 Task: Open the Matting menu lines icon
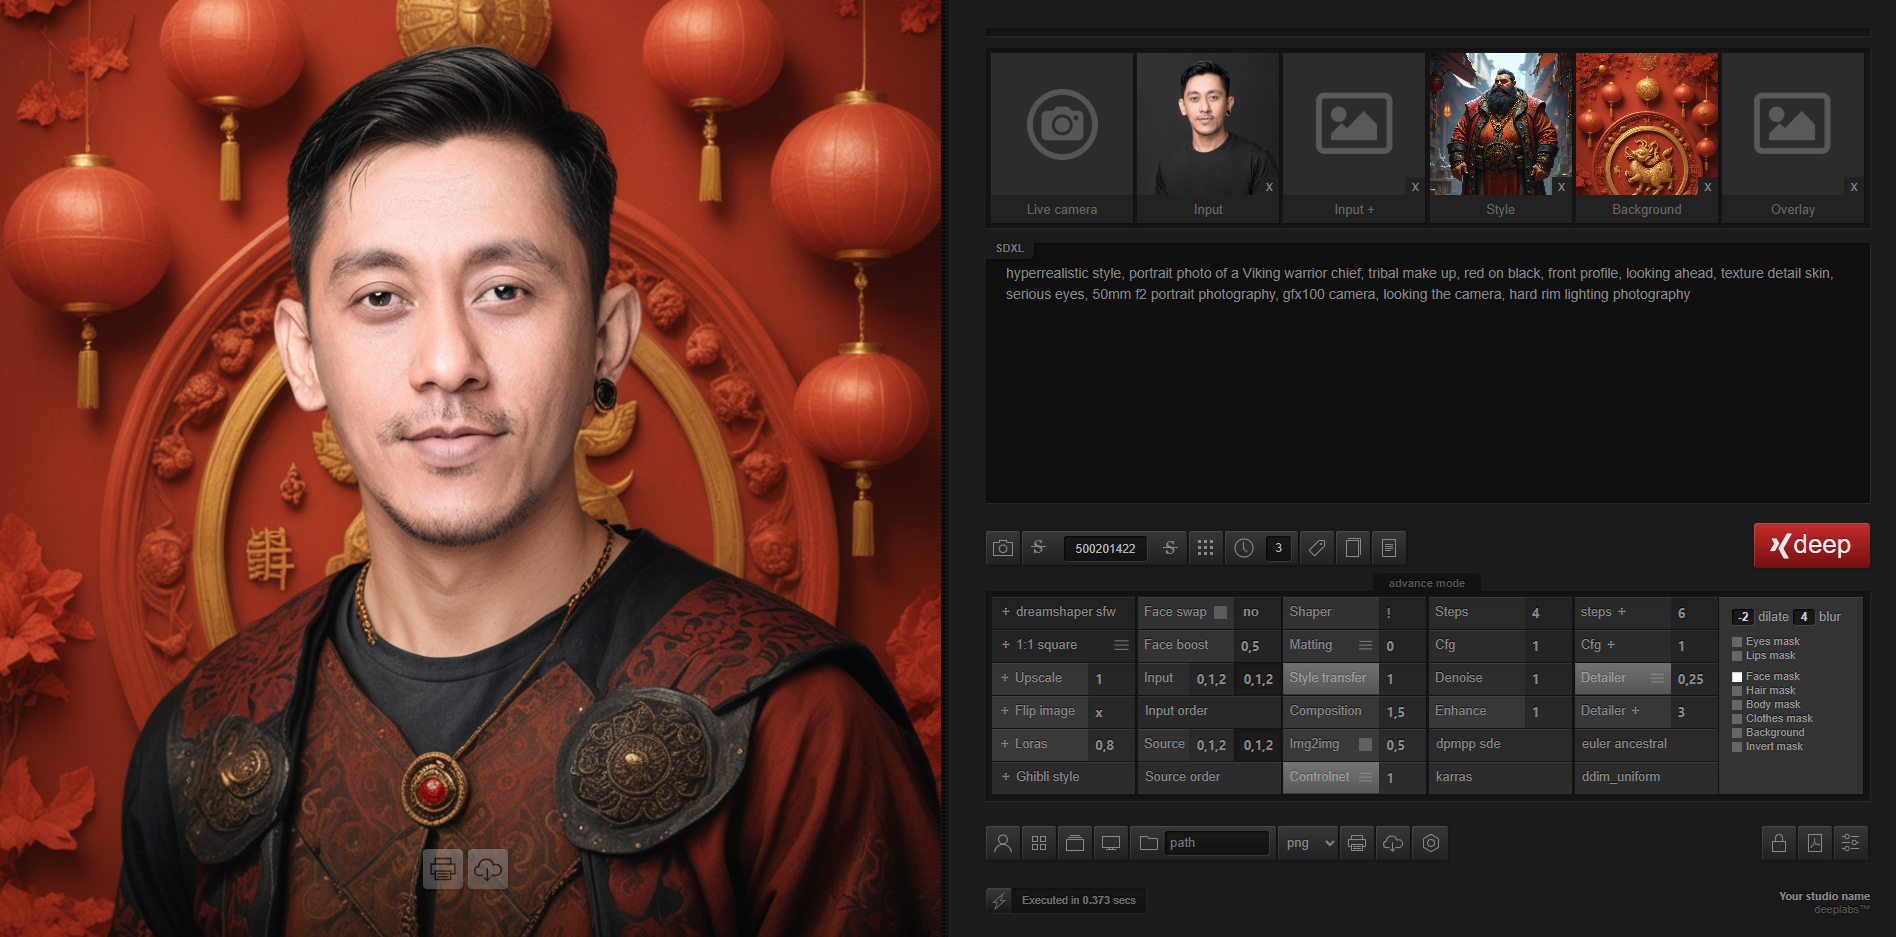coord(1365,645)
